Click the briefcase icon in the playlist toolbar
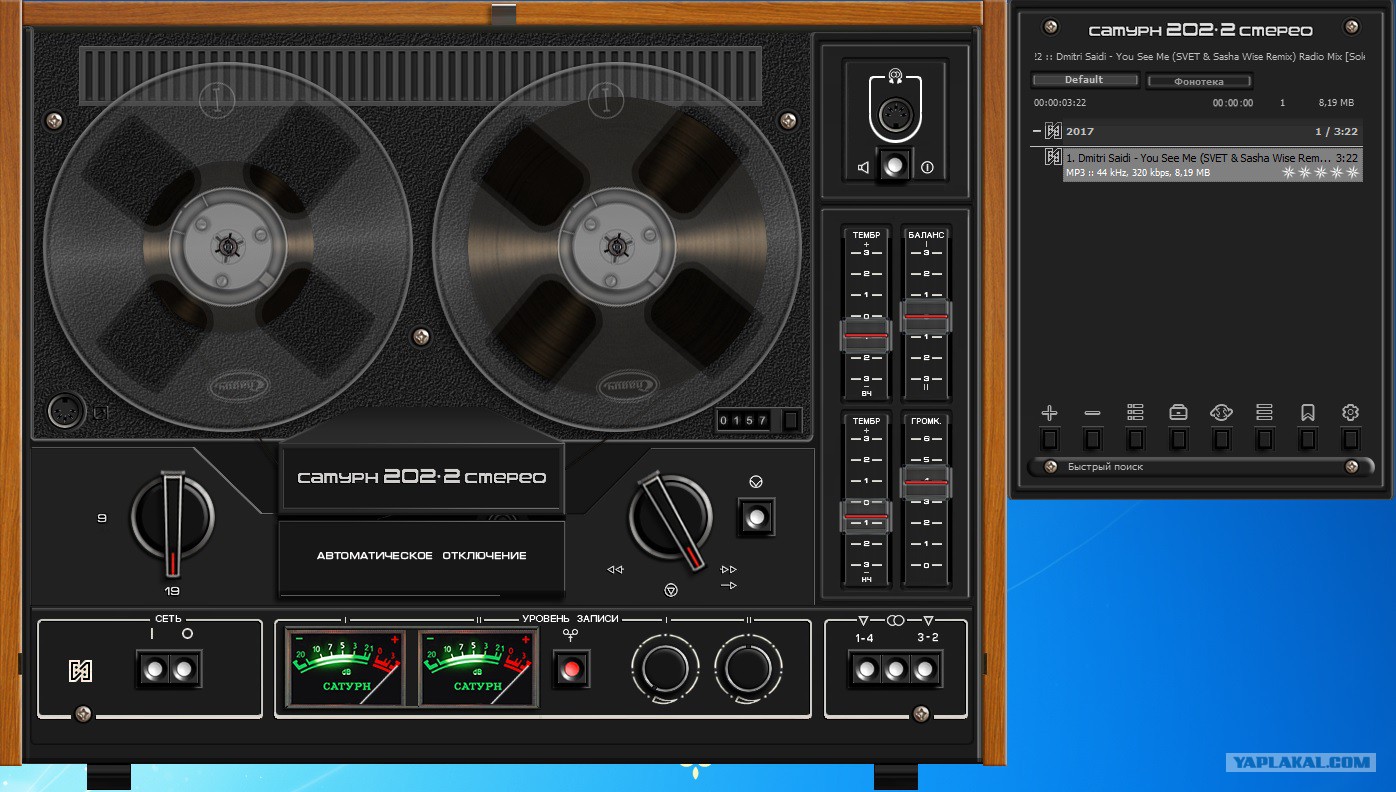 1178,413
